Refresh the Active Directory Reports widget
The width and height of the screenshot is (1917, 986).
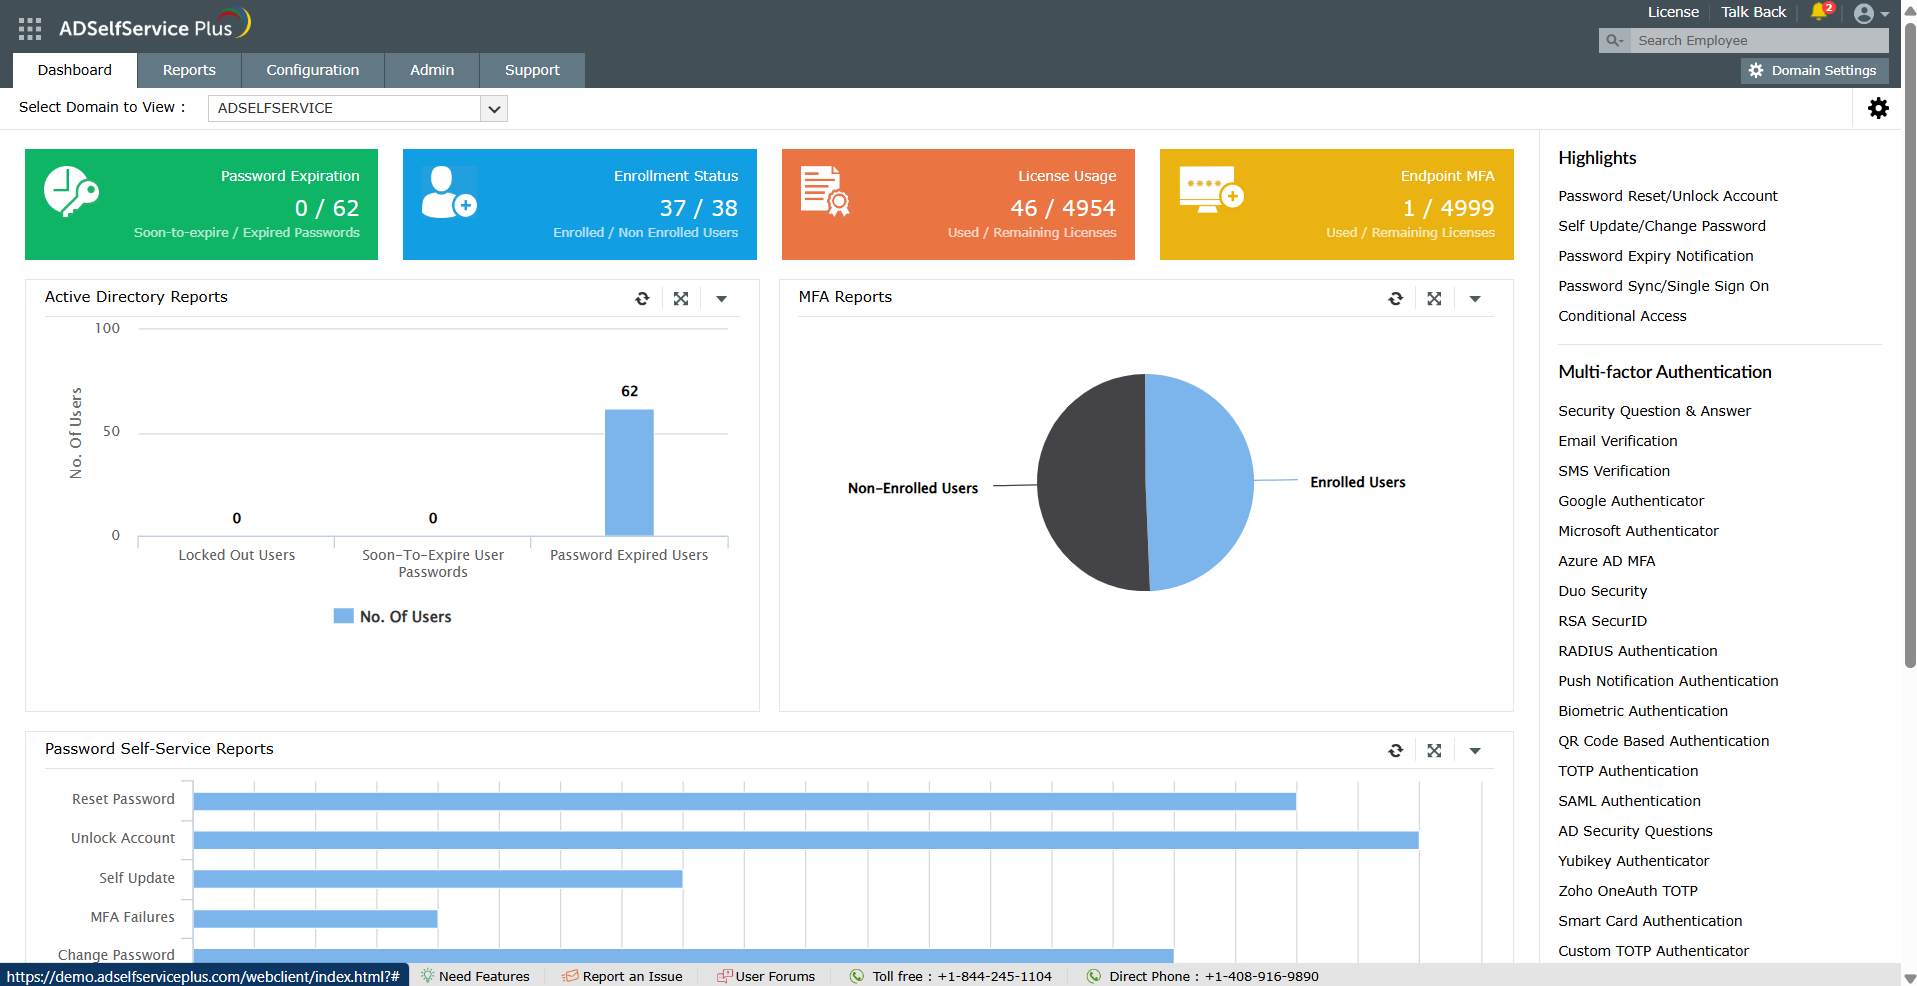tap(642, 298)
